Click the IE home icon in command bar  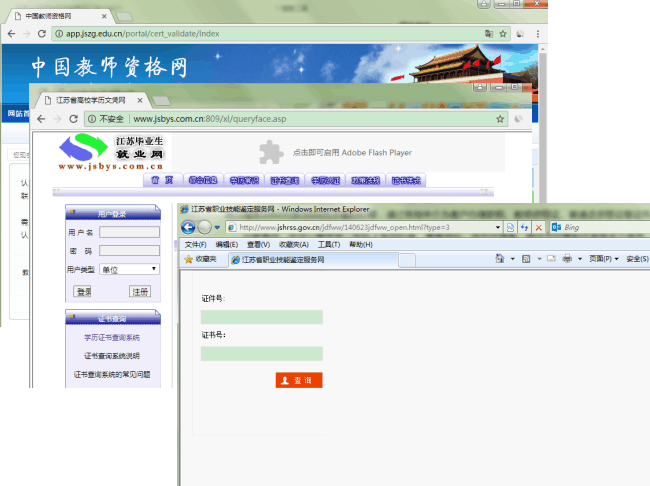point(500,259)
